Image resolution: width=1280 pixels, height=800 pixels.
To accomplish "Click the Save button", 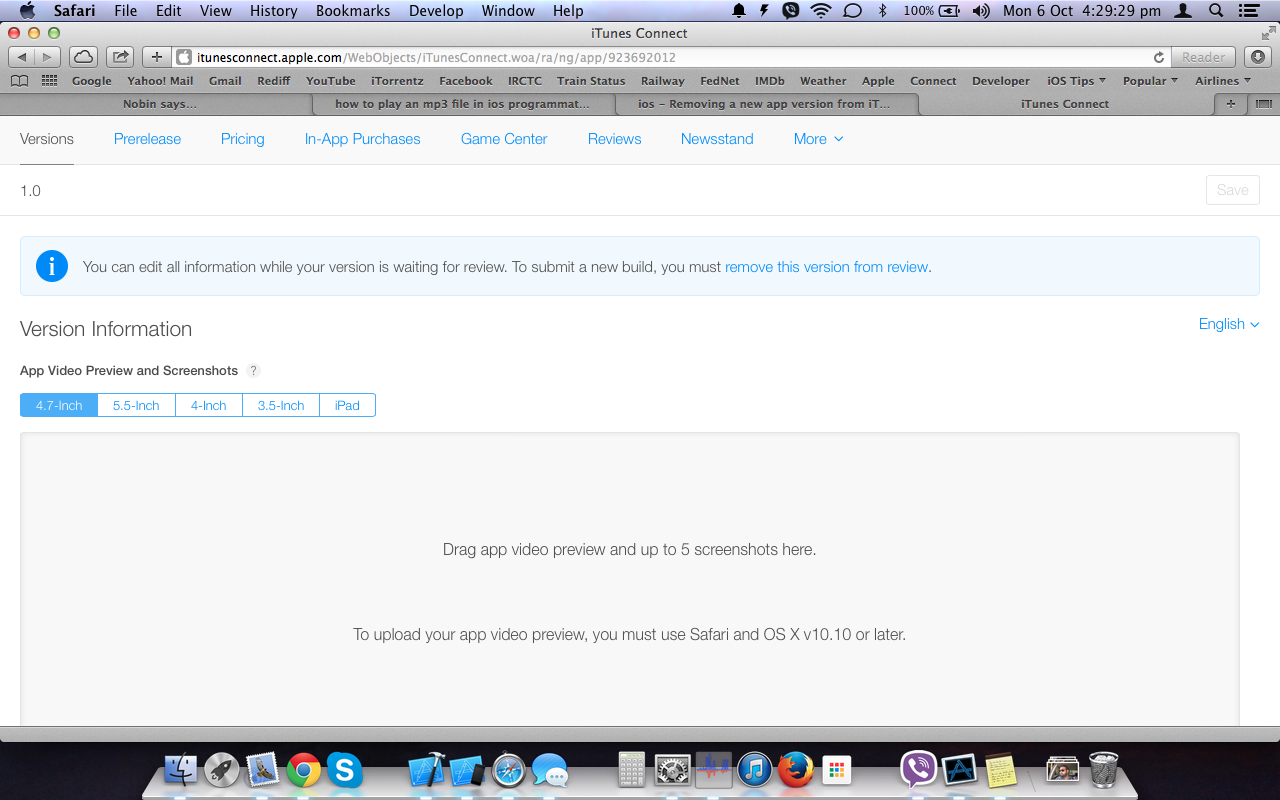I will (x=1233, y=190).
